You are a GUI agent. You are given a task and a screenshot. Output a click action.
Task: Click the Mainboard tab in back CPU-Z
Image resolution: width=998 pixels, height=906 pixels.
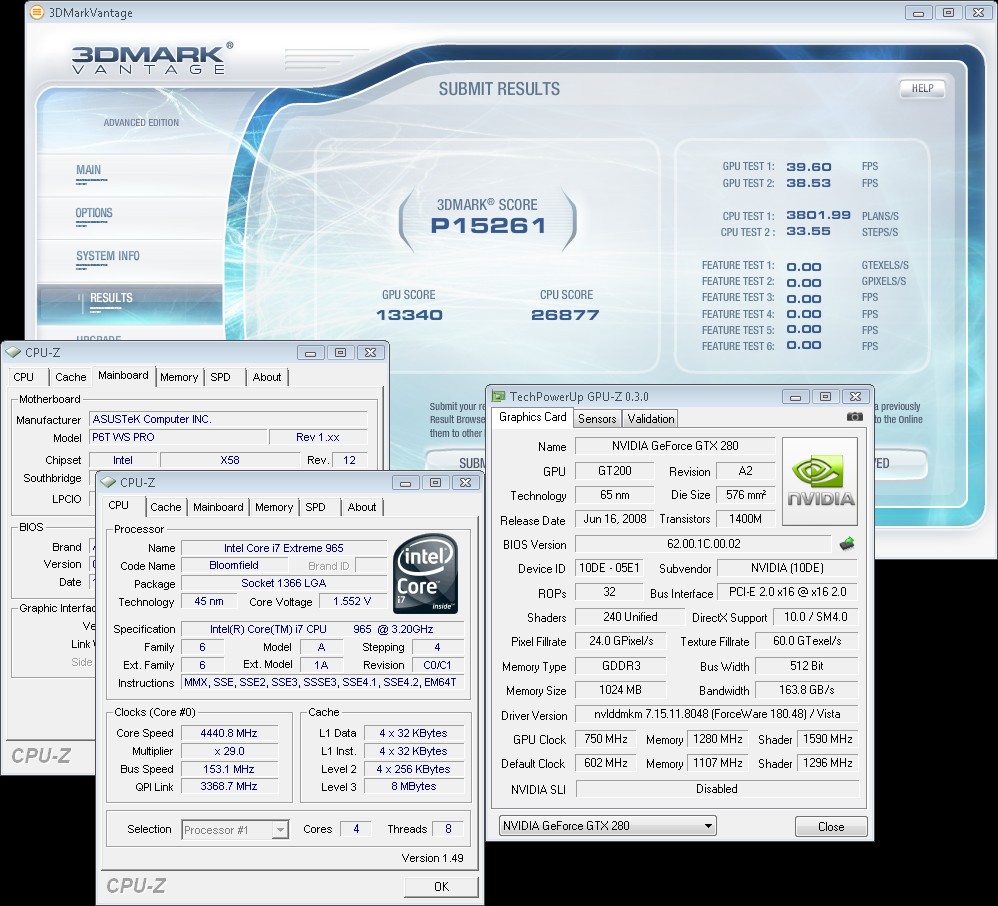coord(123,376)
